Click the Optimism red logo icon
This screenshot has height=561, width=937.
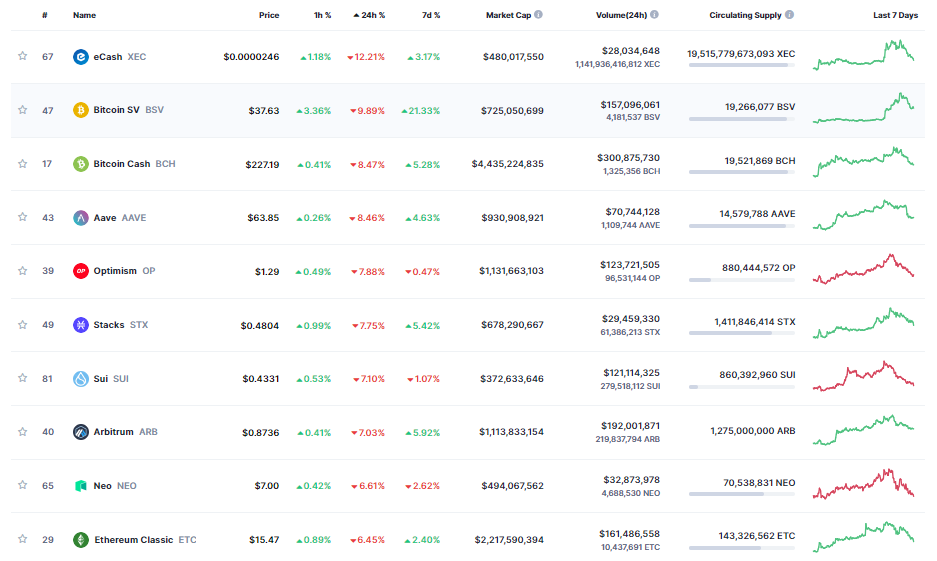(x=81, y=271)
